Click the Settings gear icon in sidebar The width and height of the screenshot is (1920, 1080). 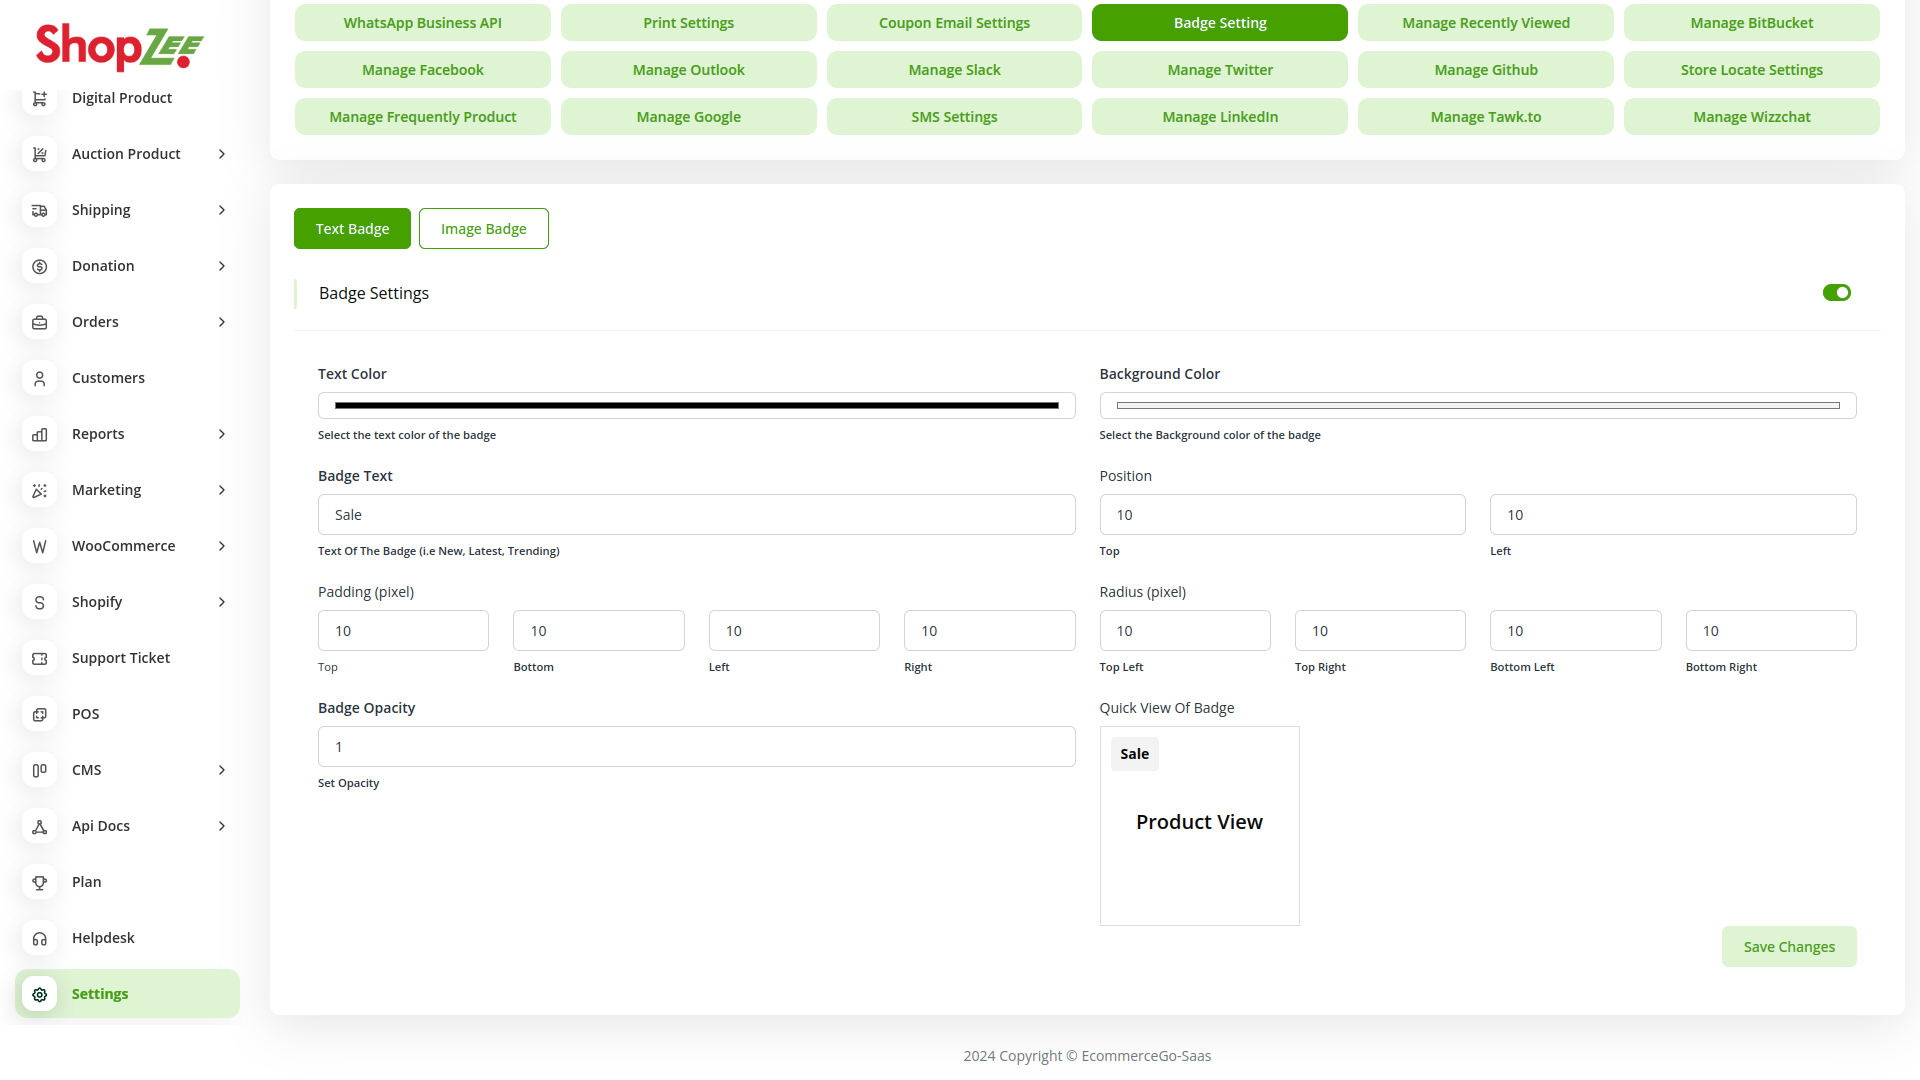(x=40, y=994)
